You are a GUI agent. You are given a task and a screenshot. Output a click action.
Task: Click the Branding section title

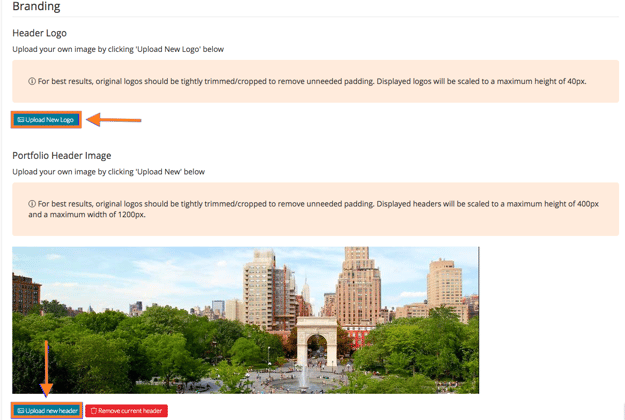coord(36,7)
